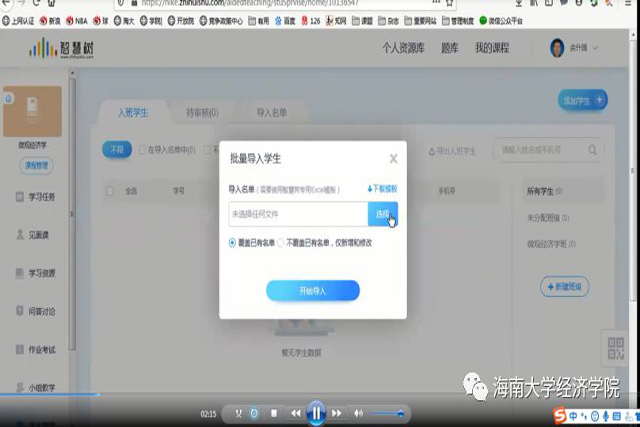Select the 覆盖已有名单 radio option
Screen dimensions: 640x427
tap(233, 242)
